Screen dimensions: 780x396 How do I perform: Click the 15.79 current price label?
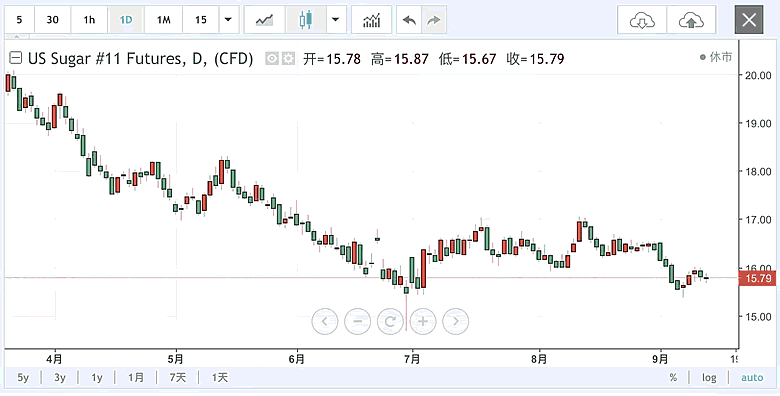(x=759, y=279)
